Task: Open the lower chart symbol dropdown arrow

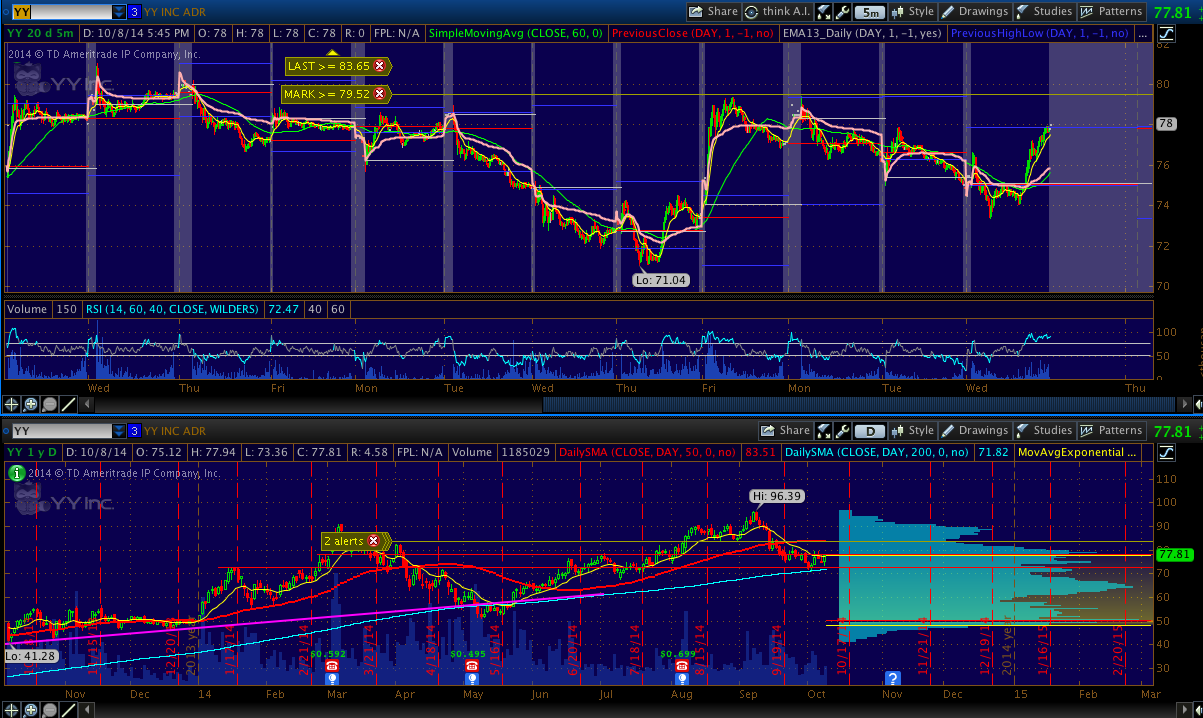Action: tap(119, 431)
